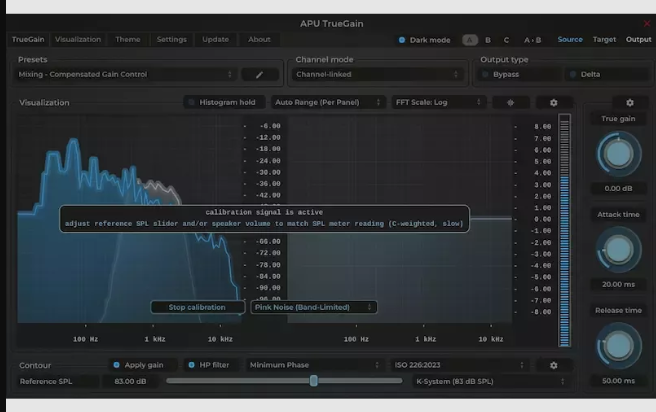Open the Settings tab

tap(172, 39)
